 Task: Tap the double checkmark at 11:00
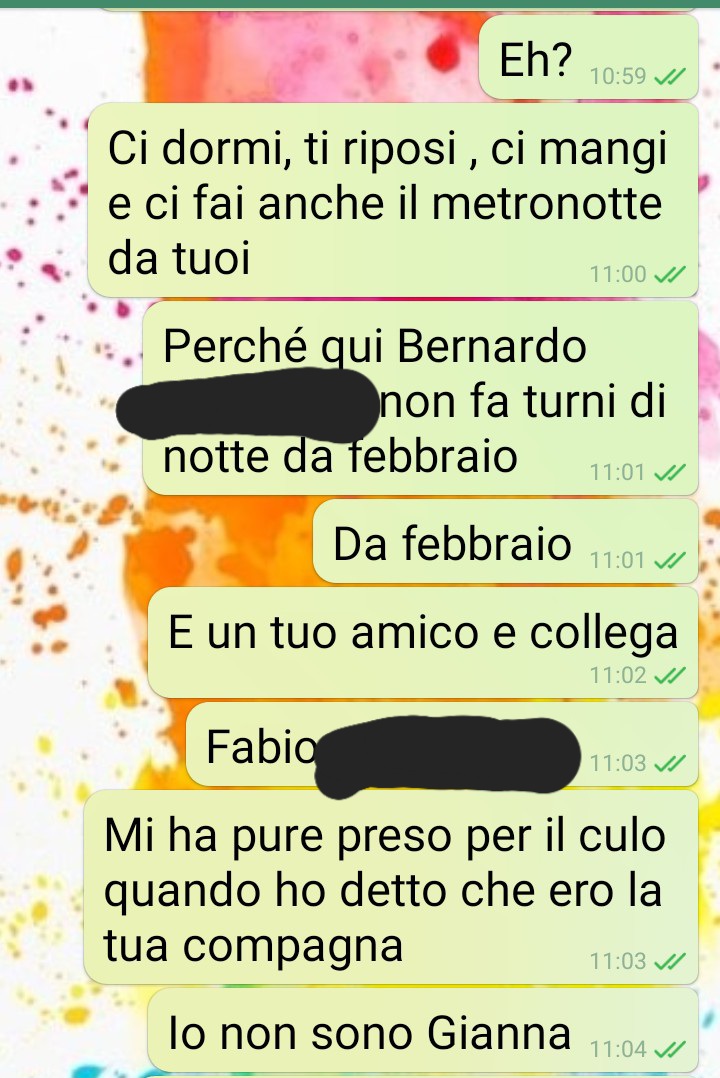[x=669, y=275]
